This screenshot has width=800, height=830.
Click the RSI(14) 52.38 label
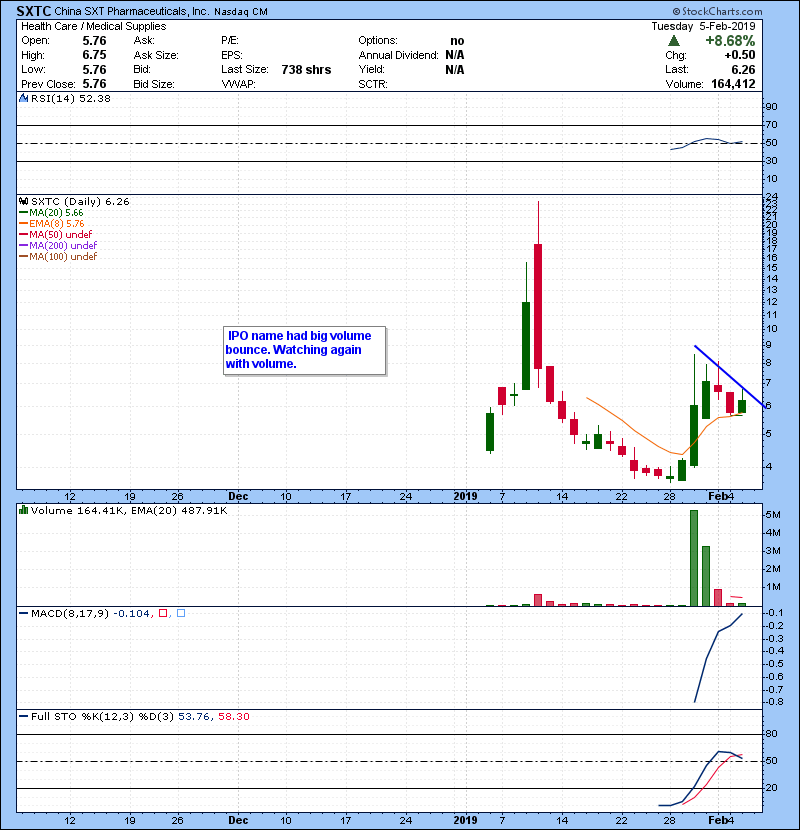point(70,98)
